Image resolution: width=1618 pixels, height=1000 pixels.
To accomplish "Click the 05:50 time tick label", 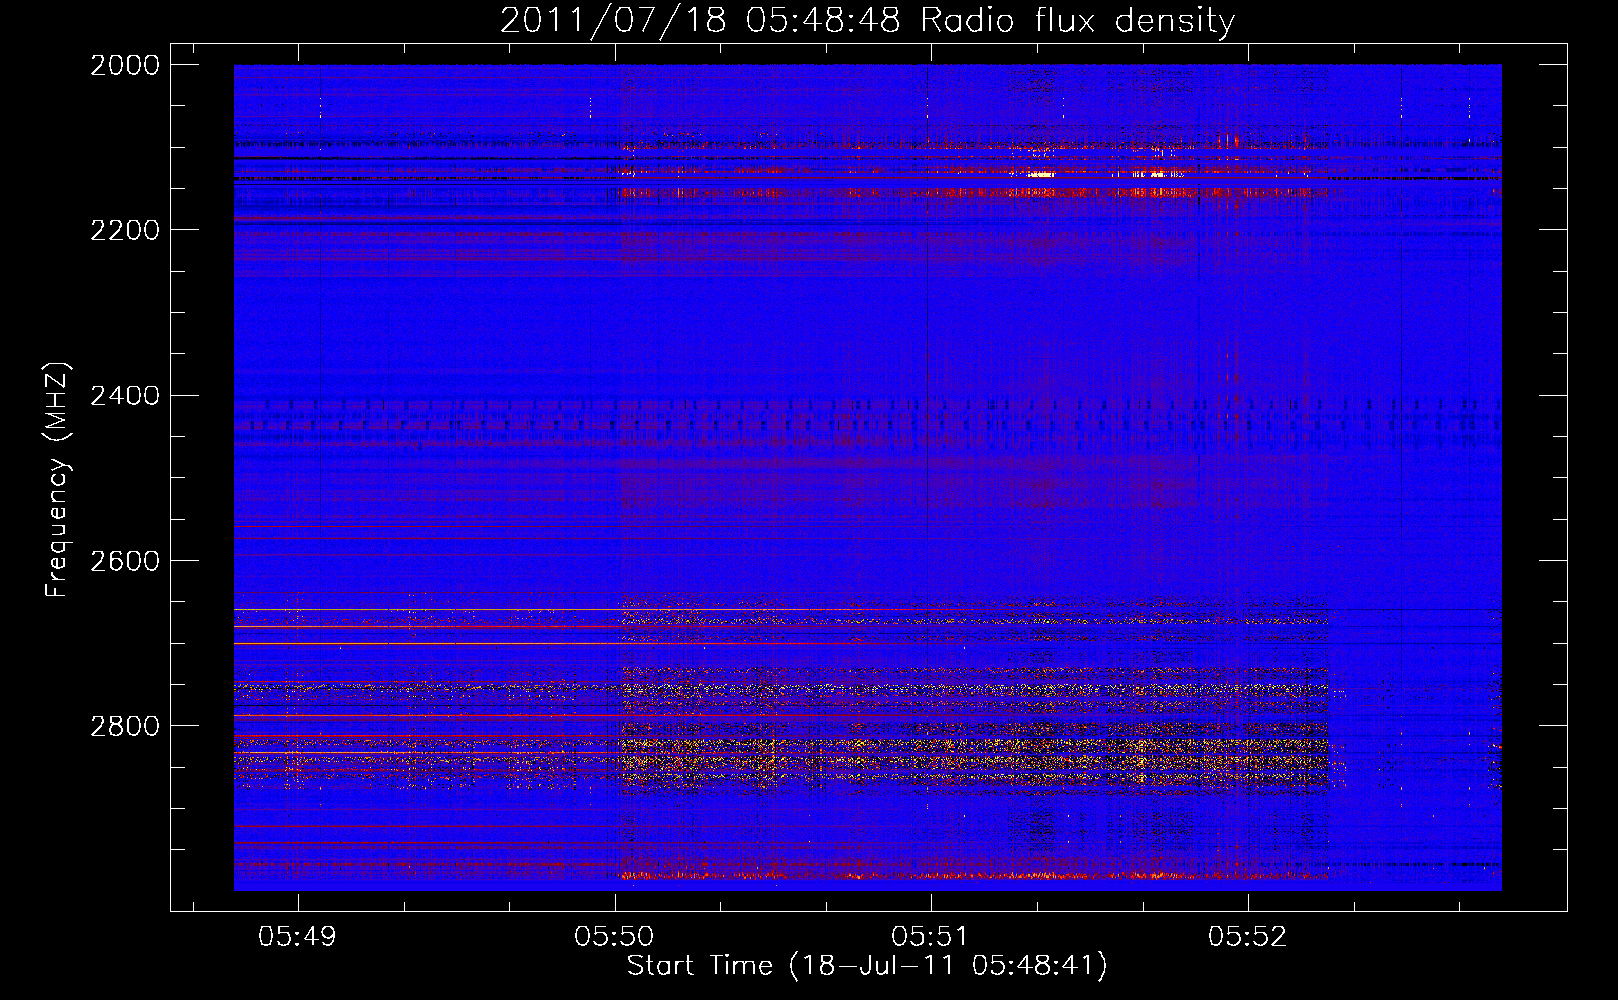I will pyautogui.click(x=614, y=936).
